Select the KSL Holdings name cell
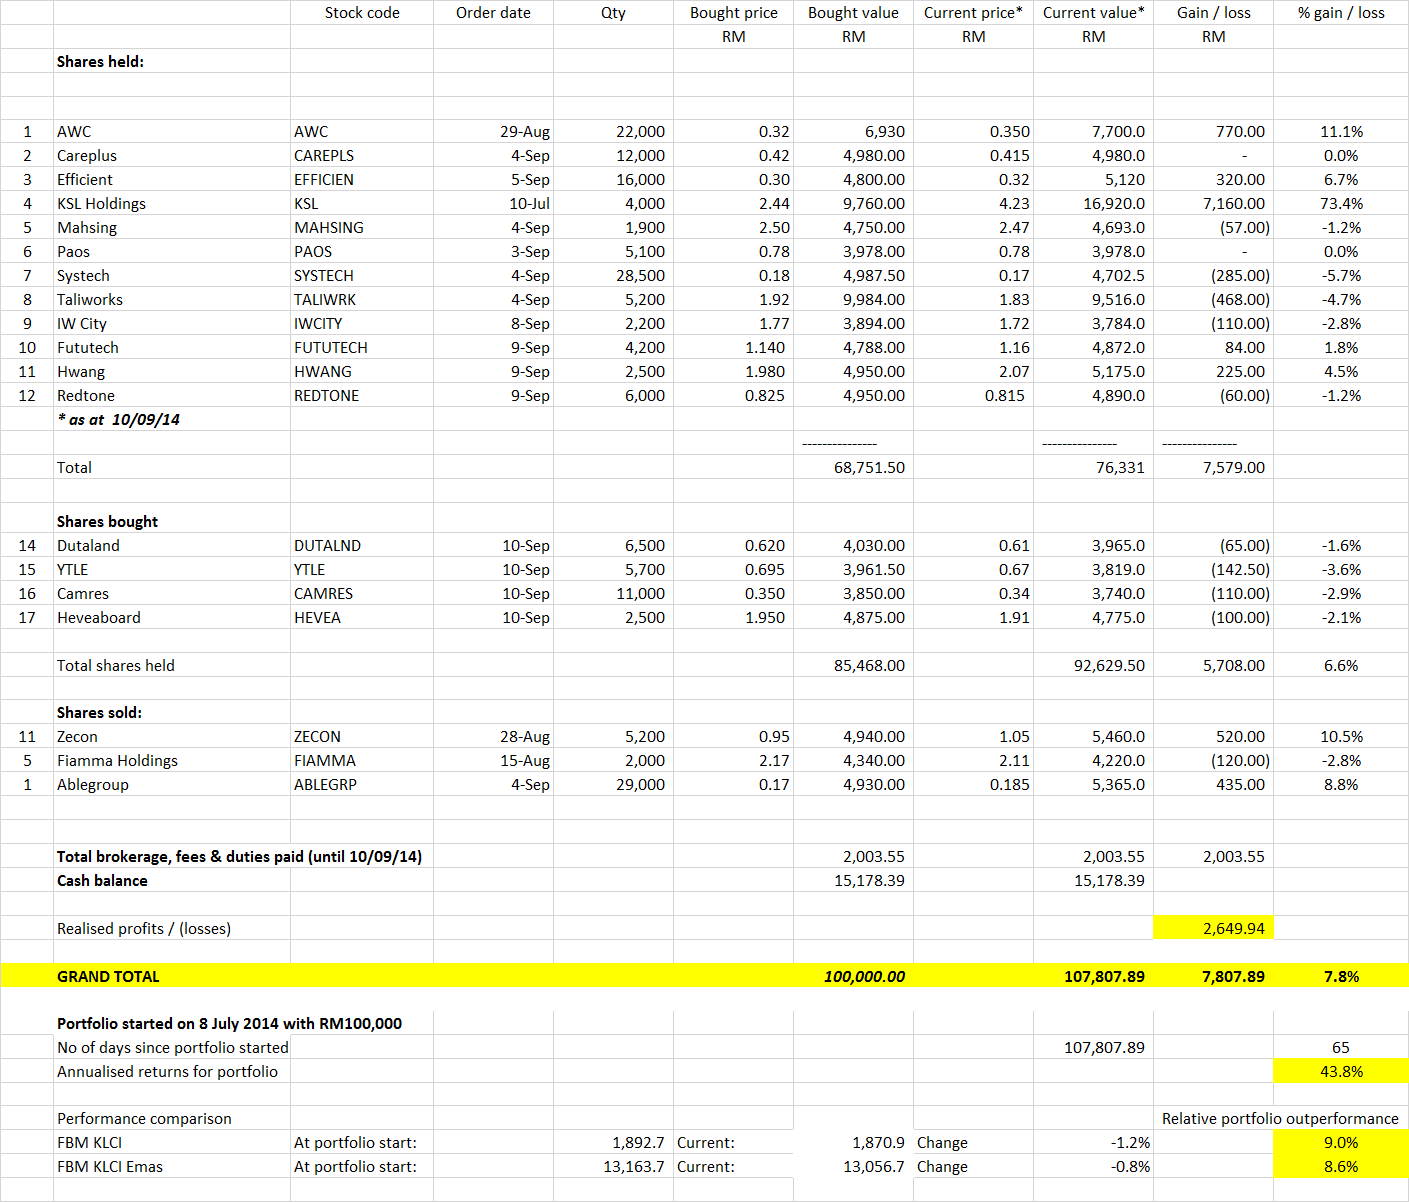 pyautogui.click(x=172, y=204)
